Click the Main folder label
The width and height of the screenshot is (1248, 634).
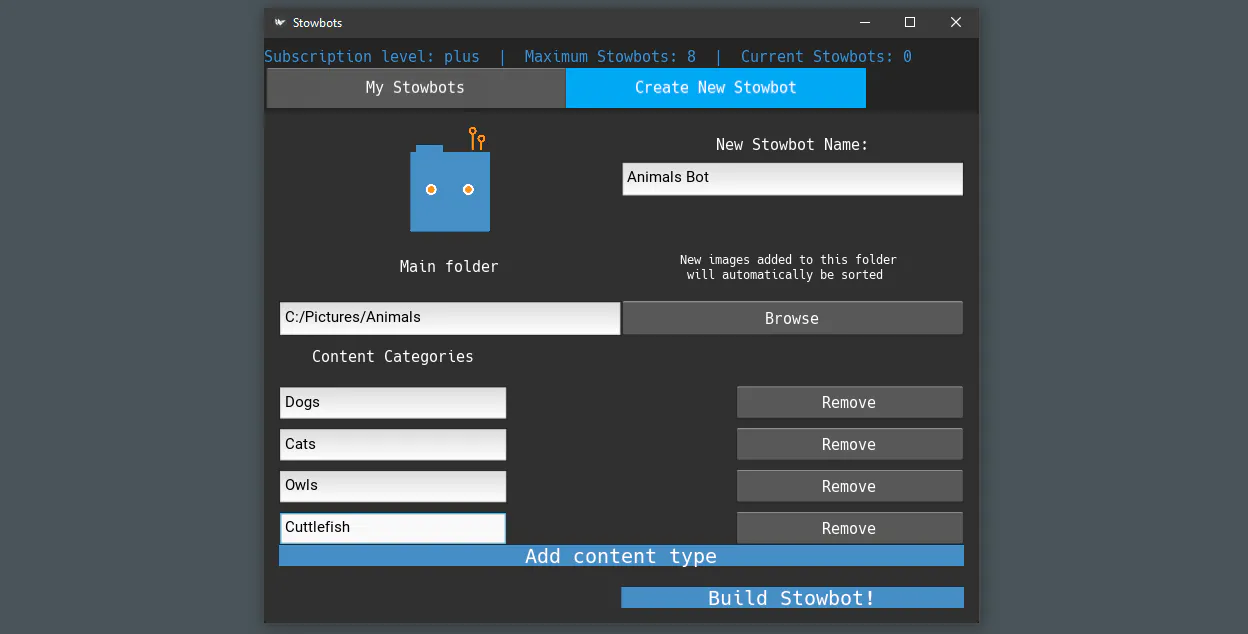[449, 266]
